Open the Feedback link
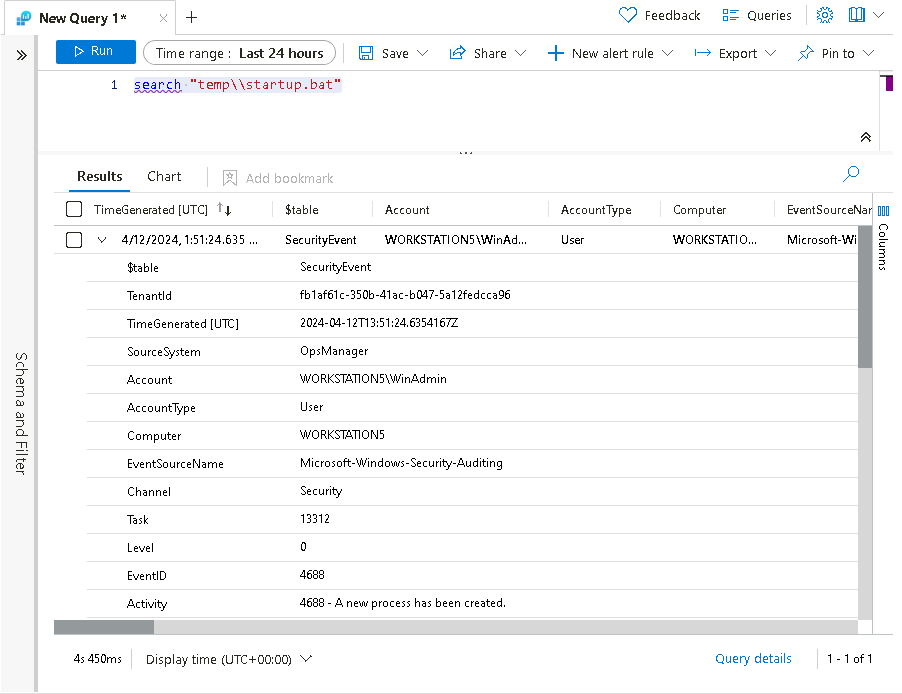 click(672, 16)
